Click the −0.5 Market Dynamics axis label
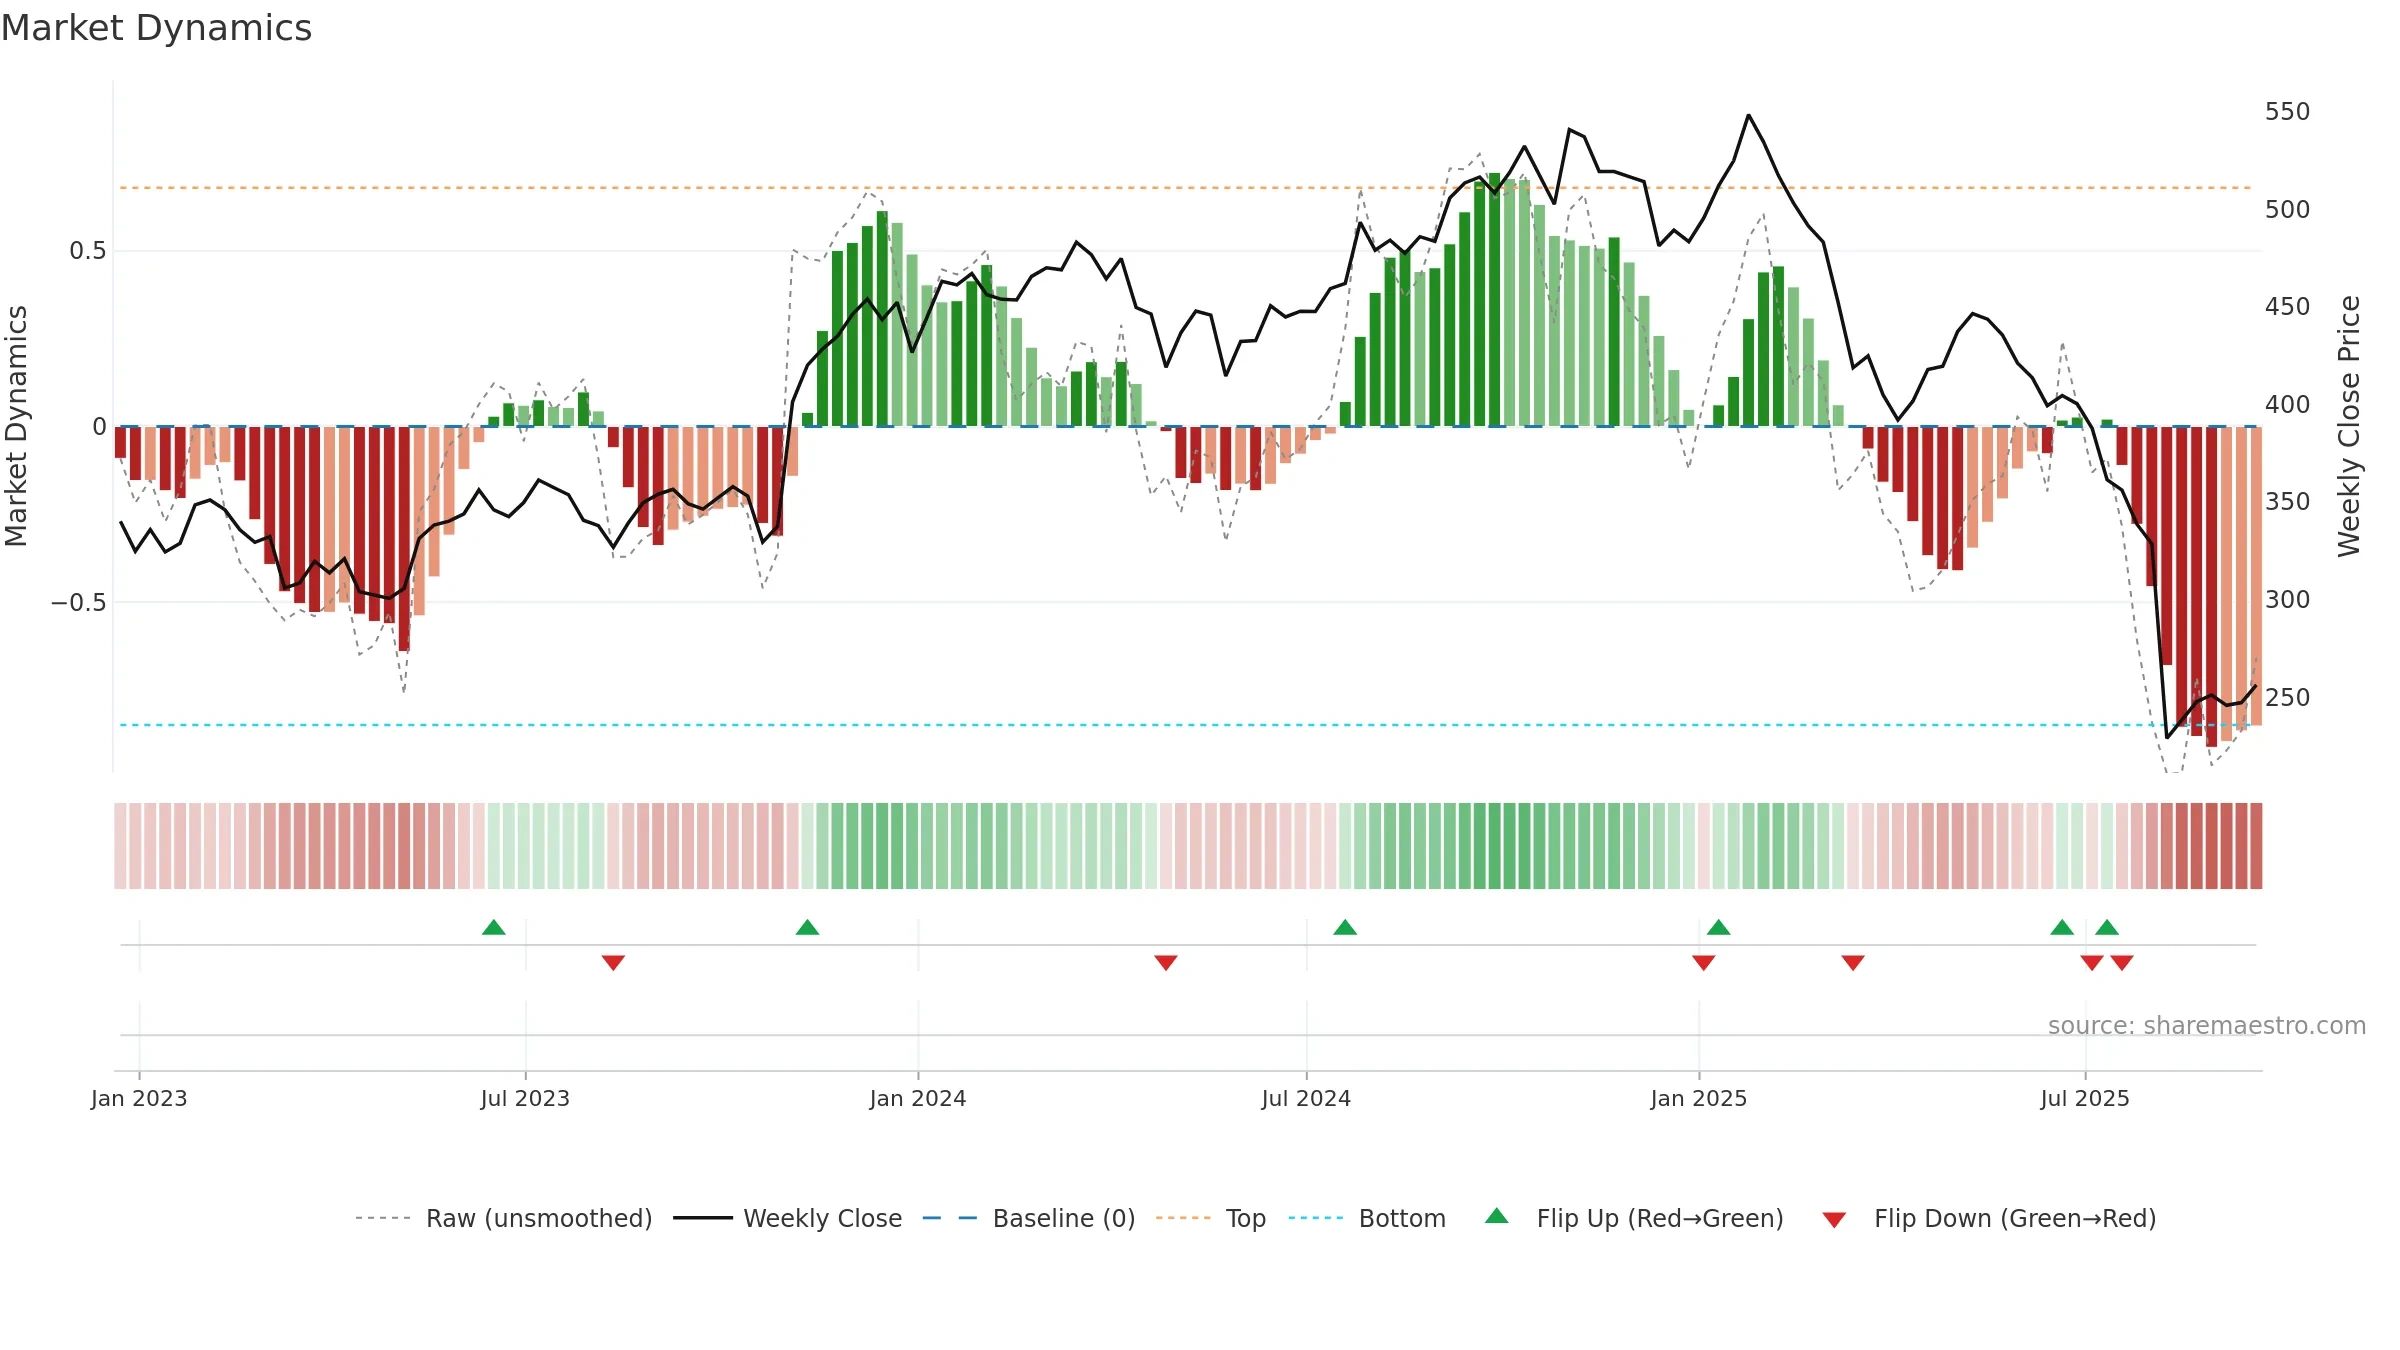2400x1350 pixels. click(79, 603)
